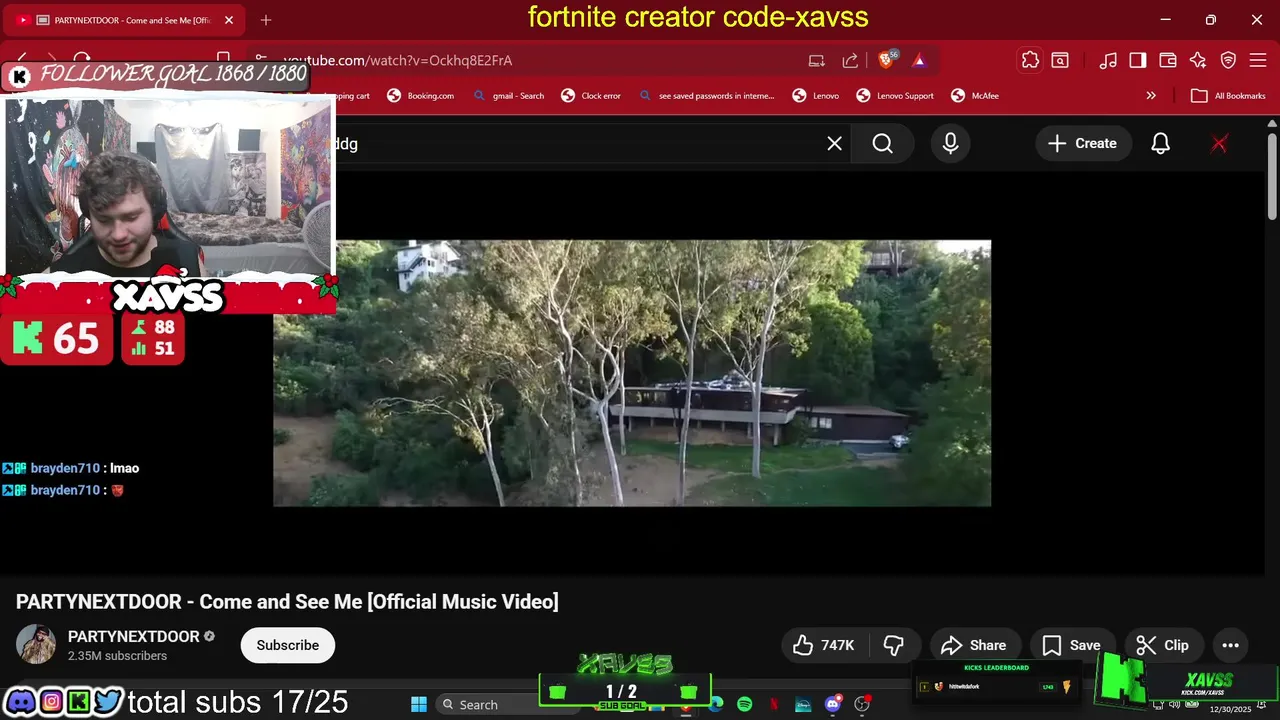Click the page vertical scrollbar

pos(1272,175)
